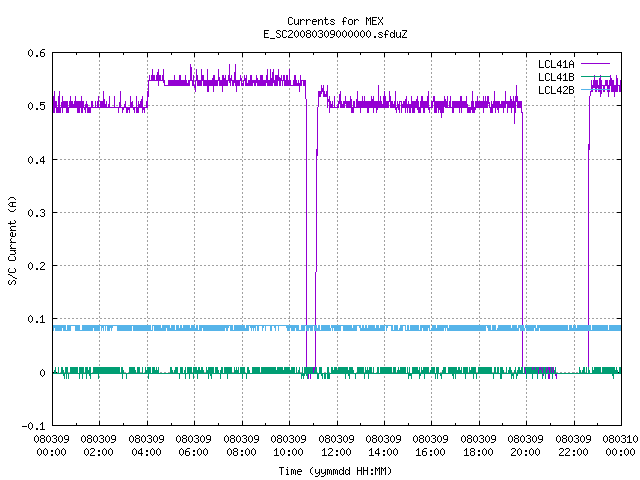The width and height of the screenshot is (640, 480).
Task: Click the 080309 02:00 x-axis tick label
Action: (x=99, y=445)
